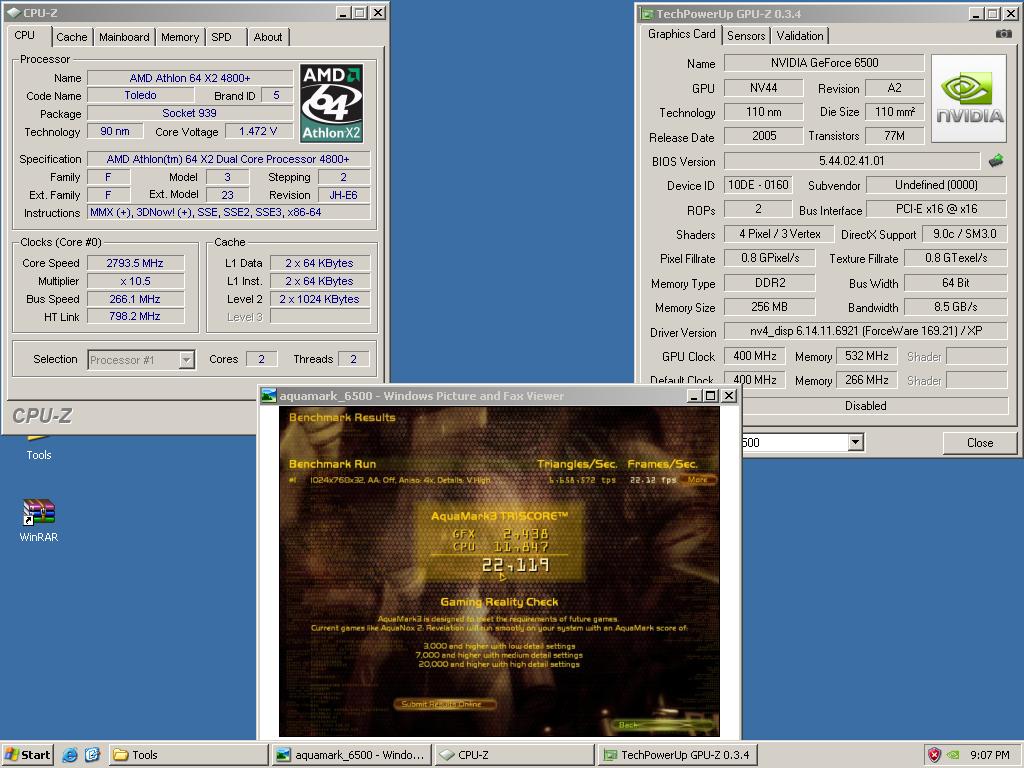Viewport: 1024px width, 768px height.
Task: Click Submit Results Online in AquaMark image
Action: coord(445,704)
